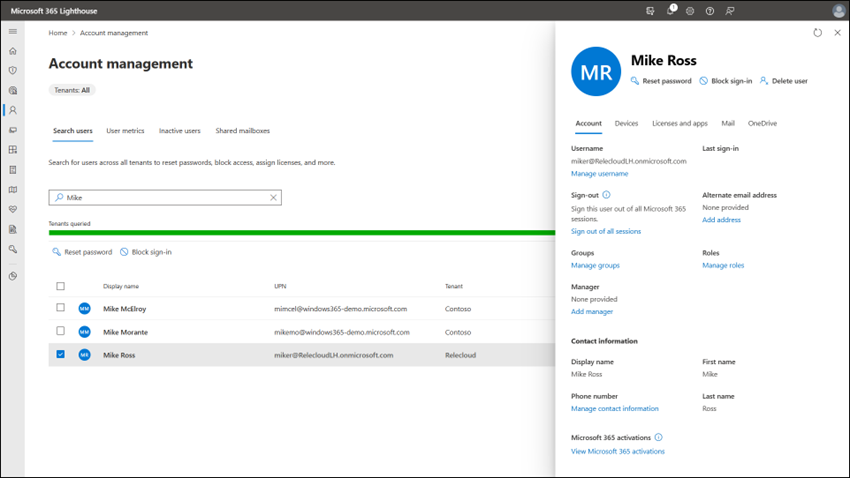Check the select-all header checkbox
Viewport: 850px width, 478px height.
61,286
